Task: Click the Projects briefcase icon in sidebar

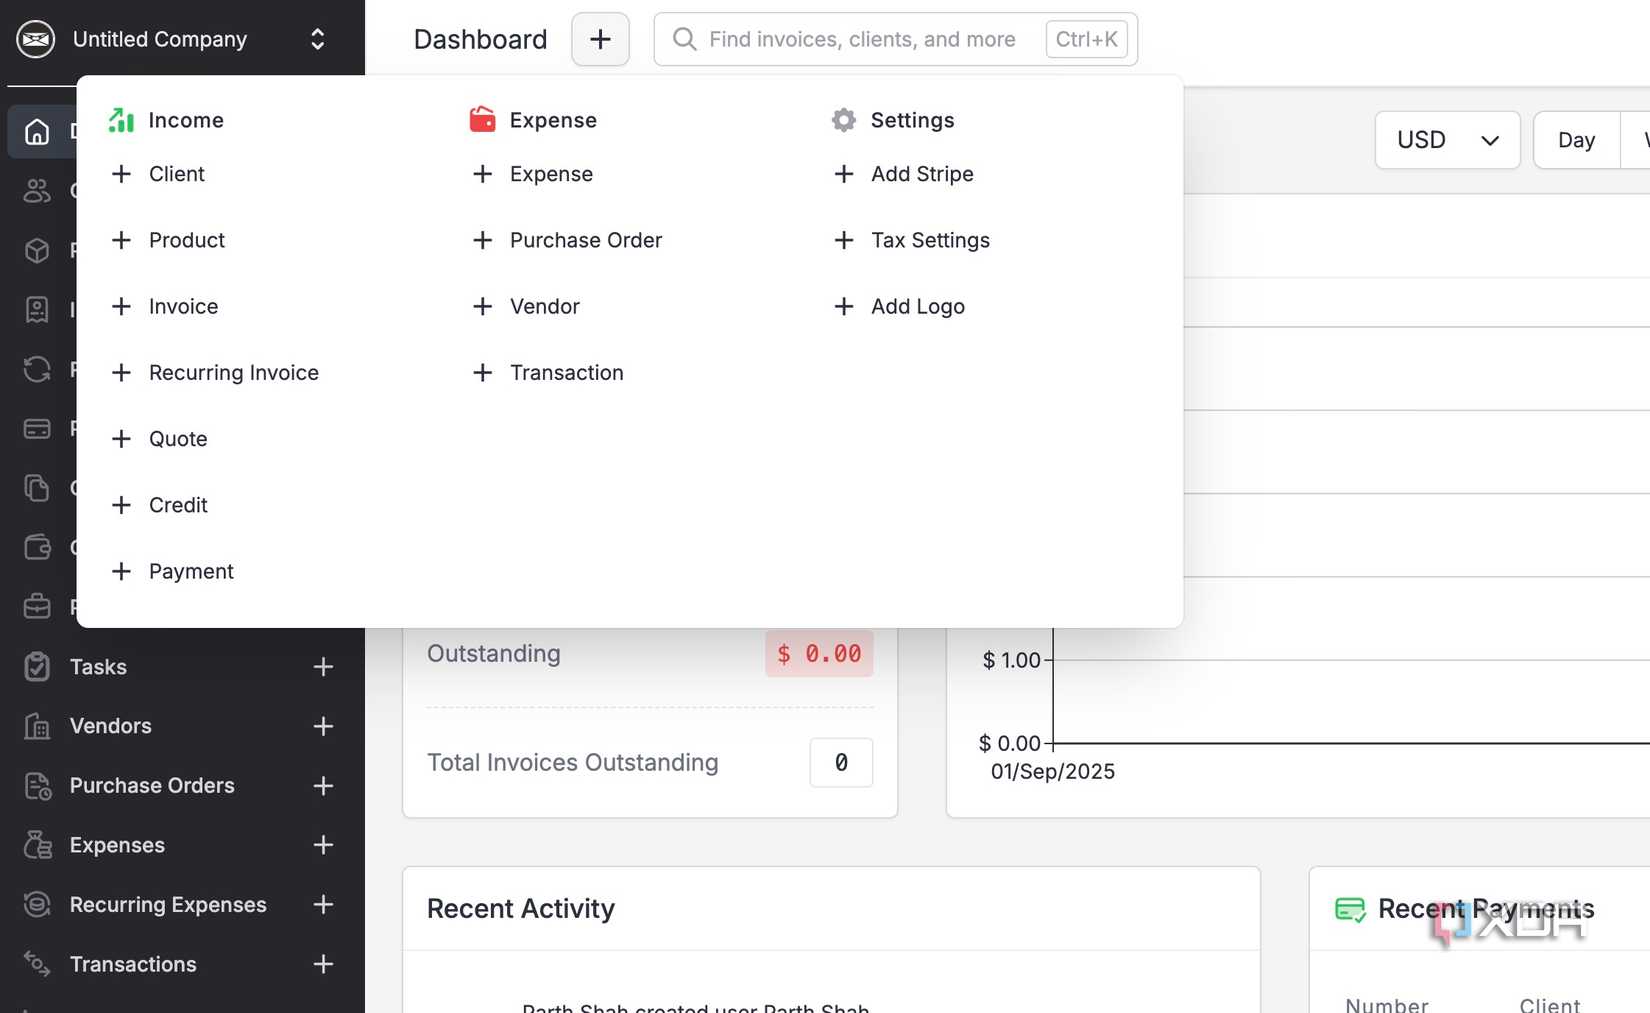Action: (x=37, y=606)
